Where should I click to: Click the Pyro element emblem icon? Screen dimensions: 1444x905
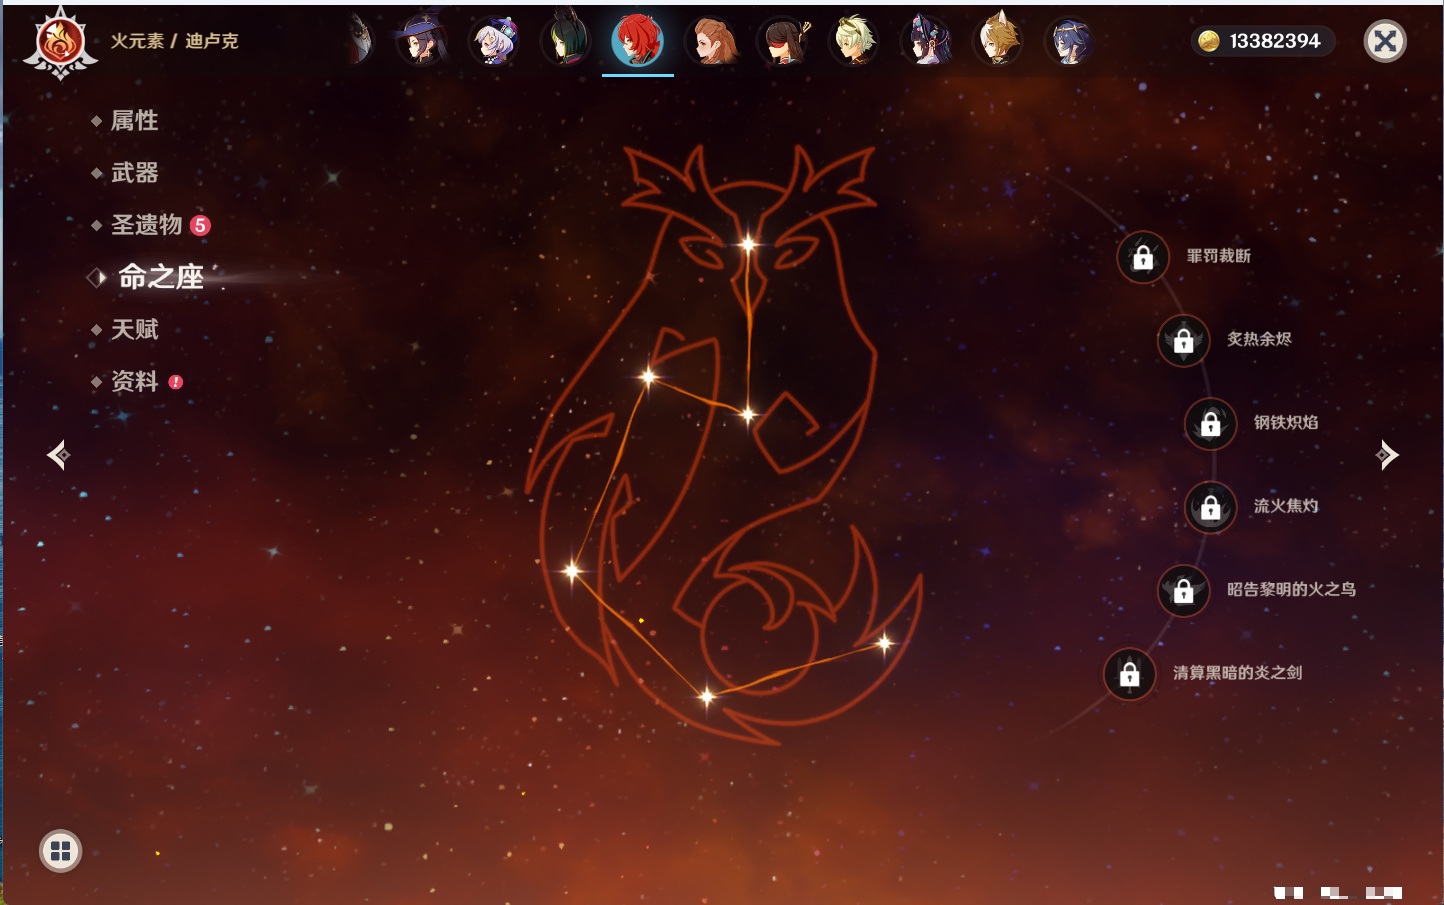pos(60,42)
